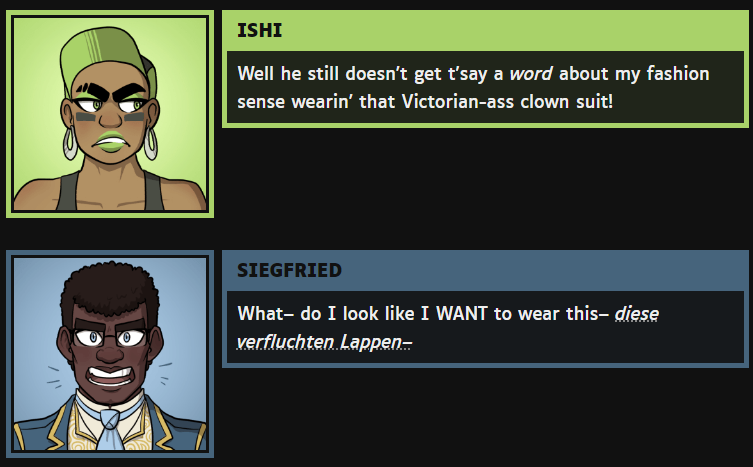The height and width of the screenshot is (467, 753).
Task: Click Ishi's right hoop earring
Action: click(150, 143)
